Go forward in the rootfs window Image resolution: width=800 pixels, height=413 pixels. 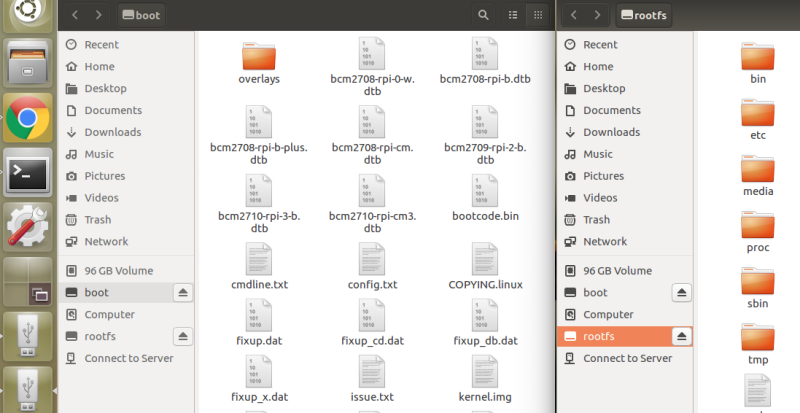coord(597,15)
